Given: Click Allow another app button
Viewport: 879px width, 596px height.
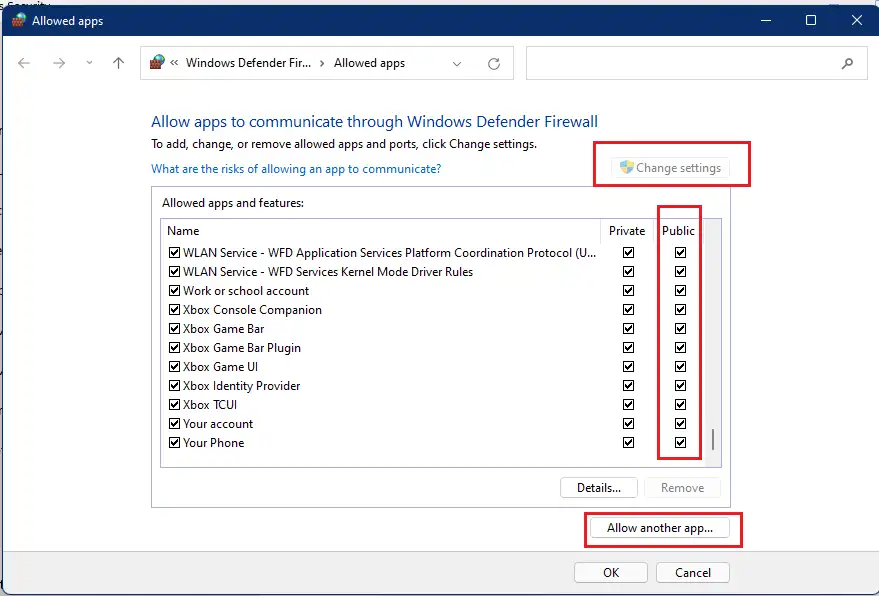Looking at the screenshot, I should point(660,528).
